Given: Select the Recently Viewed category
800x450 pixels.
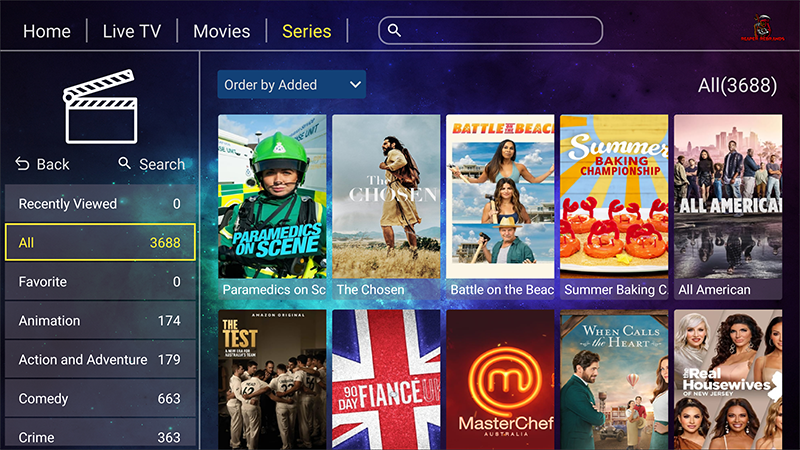Looking at the screenshot, I should point(100,204).
